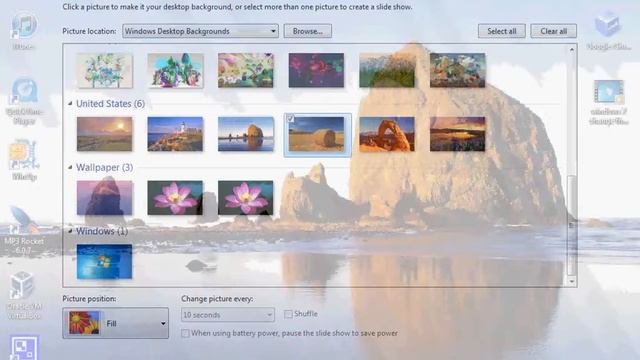The height and width of the screenshot is (360, 640).
Task: Select the first pastel tree artwork thumbnail in top row
Action: pos(104,70)
